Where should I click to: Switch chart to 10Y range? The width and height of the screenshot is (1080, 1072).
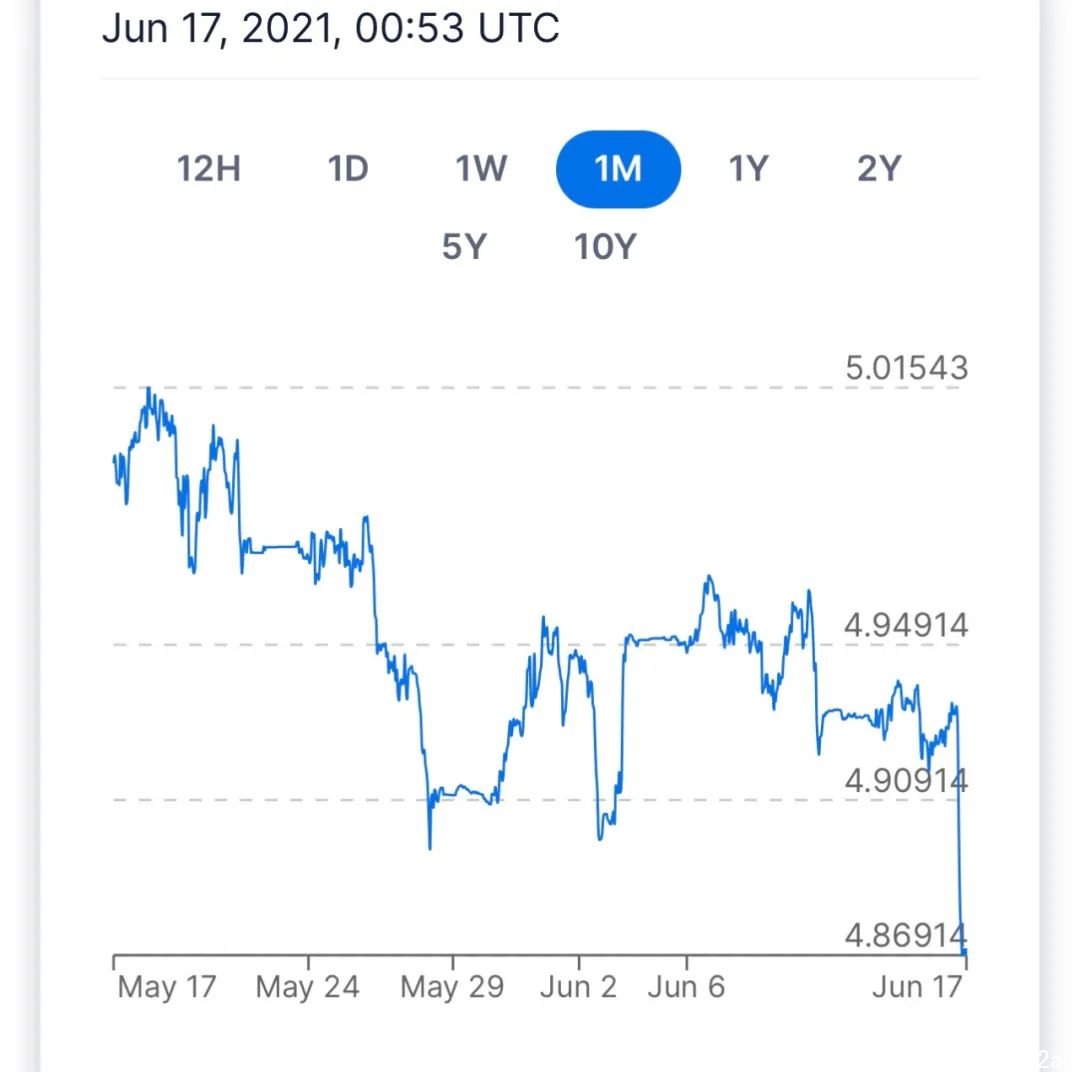(605, 247)
